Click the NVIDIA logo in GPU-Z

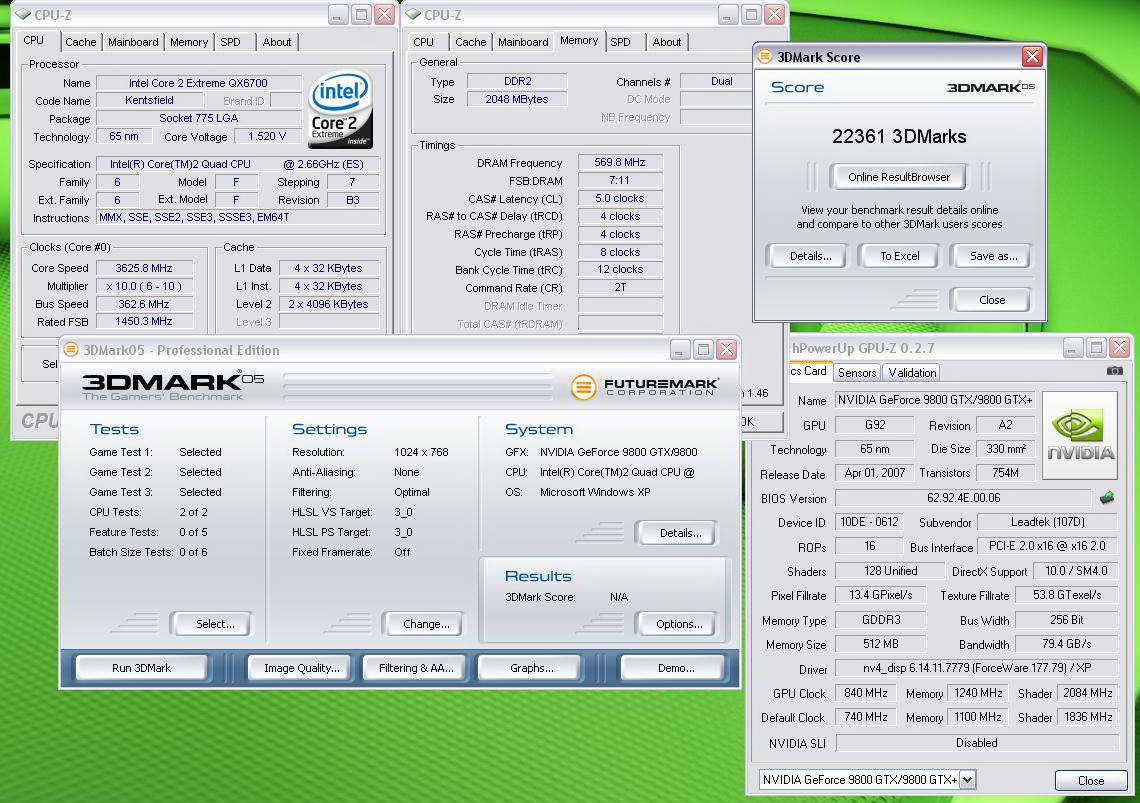pos(1080,435)
